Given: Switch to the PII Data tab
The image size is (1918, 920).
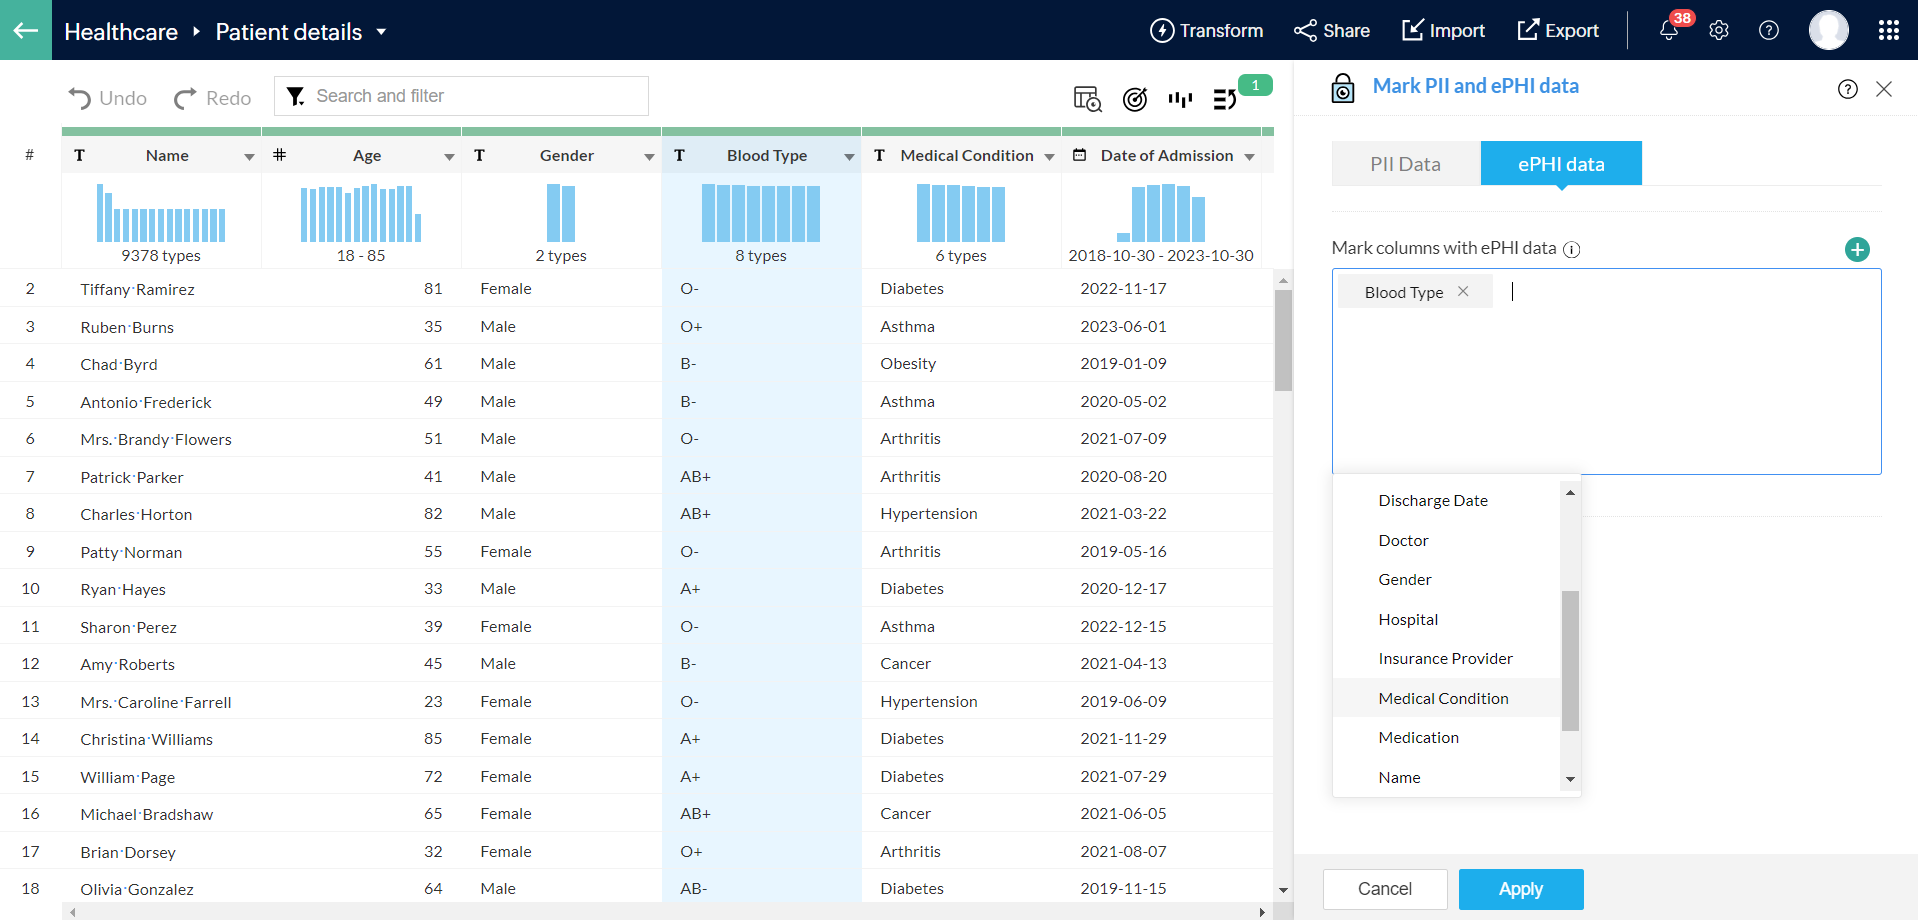Looking at the screenshot, I should click(x=1405, y=164).
